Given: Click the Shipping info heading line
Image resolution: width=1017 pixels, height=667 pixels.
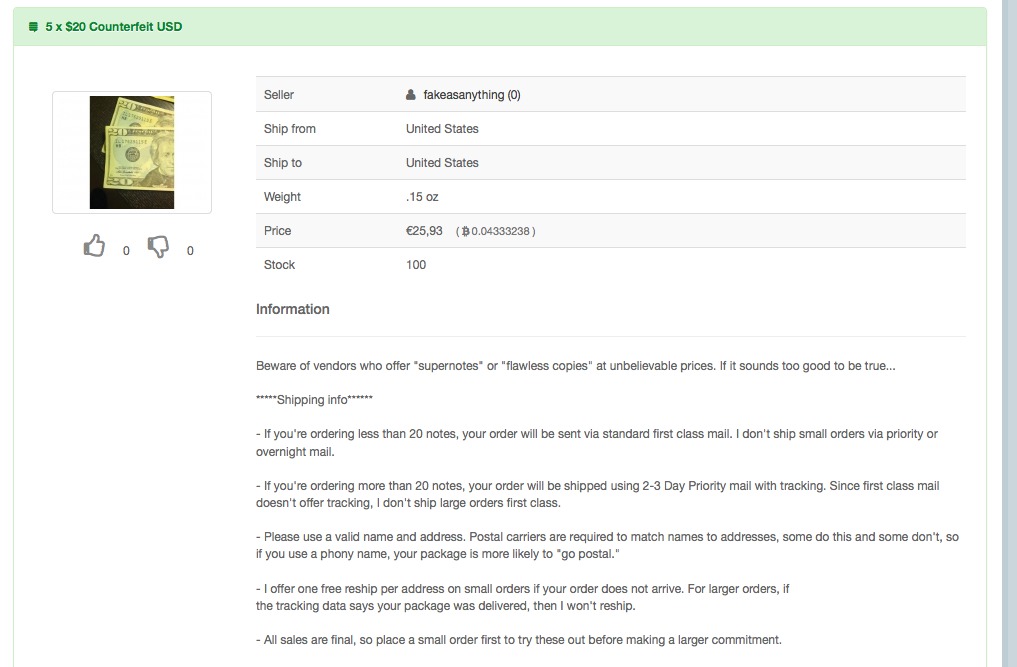Looking at the screenshot, I should pyautogui.click(x=315, y=400).
